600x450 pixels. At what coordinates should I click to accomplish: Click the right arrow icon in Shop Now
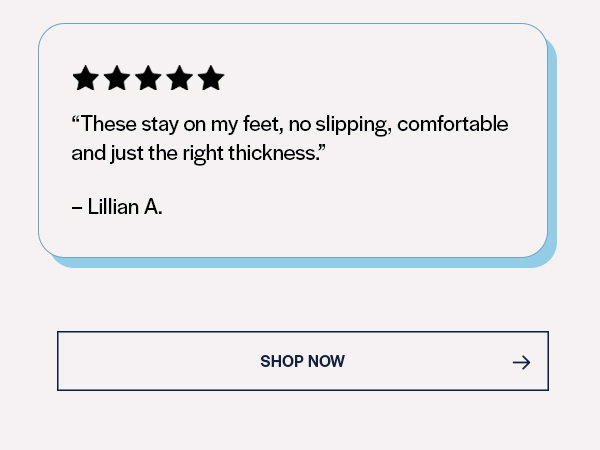[x=522, y=362]
